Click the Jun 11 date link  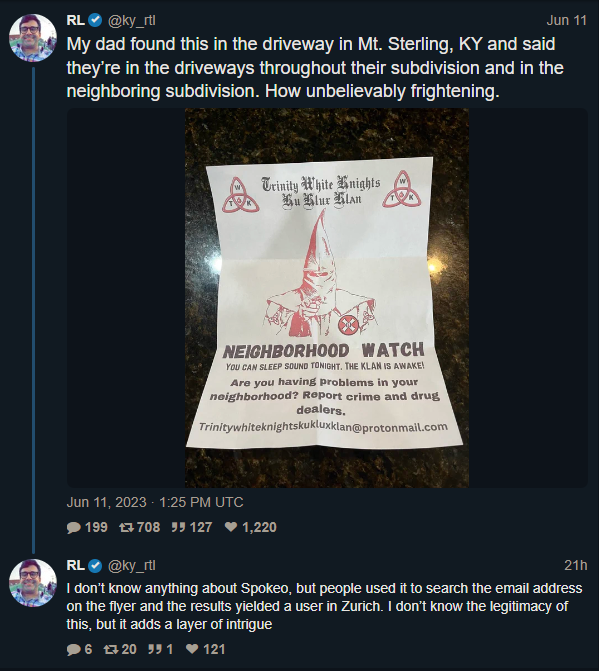tap(566, 21)
